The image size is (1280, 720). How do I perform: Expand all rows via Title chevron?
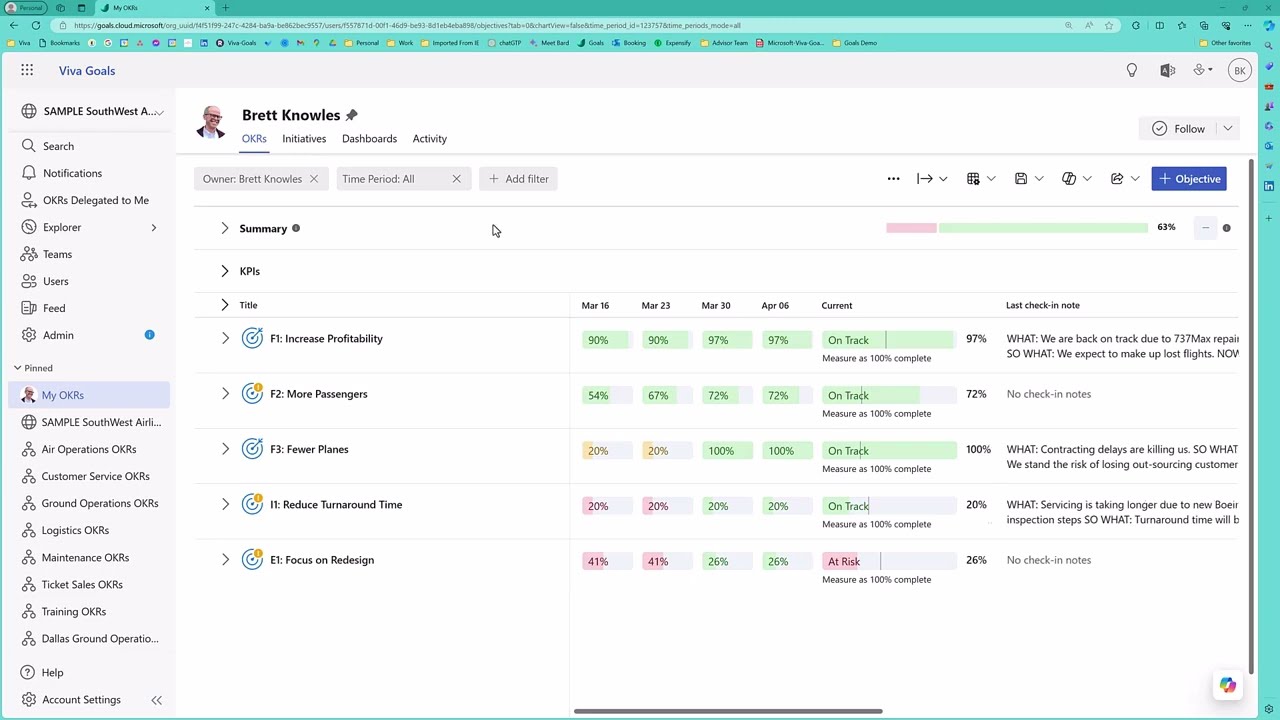click(225, 305)
